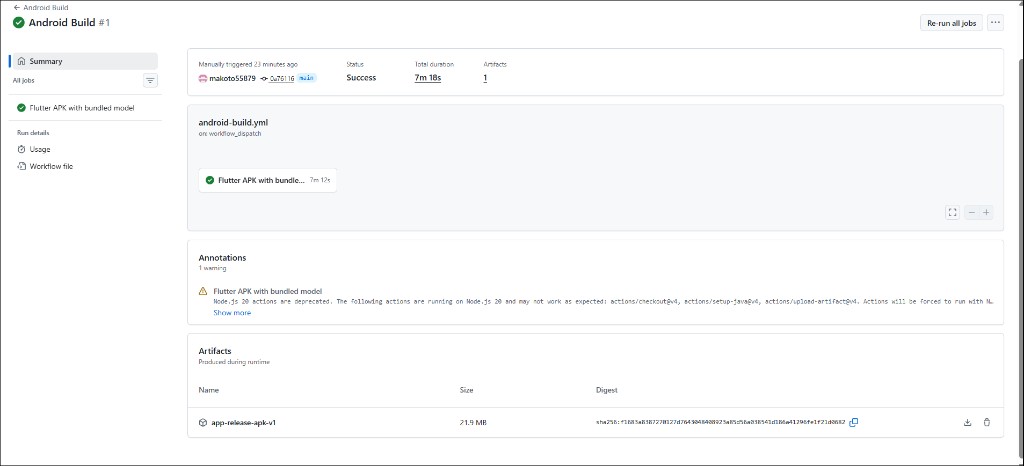Screen dimensions: 1024x466
Task: Click the Summary home icon
Action: [22, 61]
